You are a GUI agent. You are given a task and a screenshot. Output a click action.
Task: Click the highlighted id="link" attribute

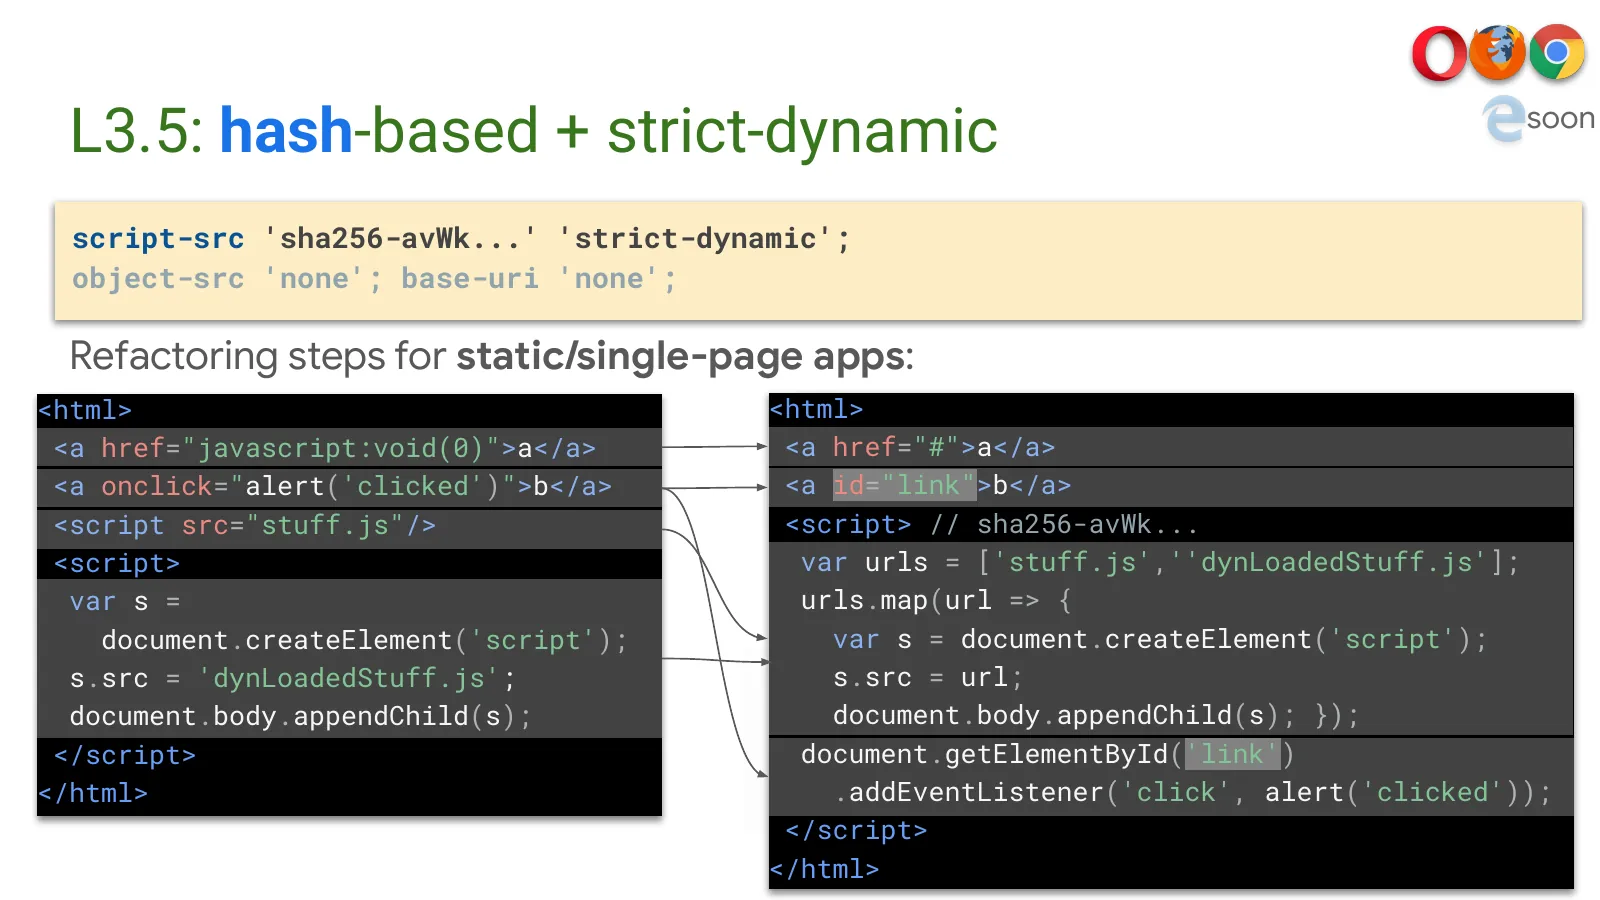[x=904, y=486]
